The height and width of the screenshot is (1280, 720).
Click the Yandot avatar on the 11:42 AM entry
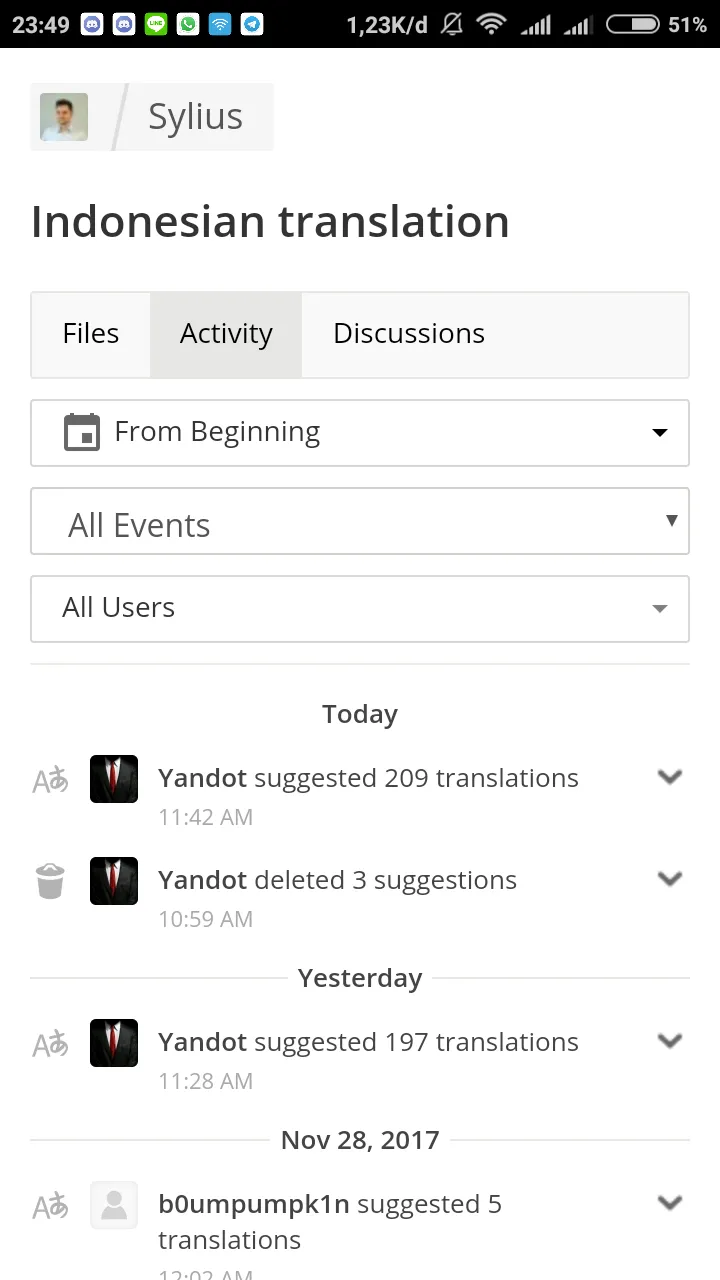coord(114,779)
